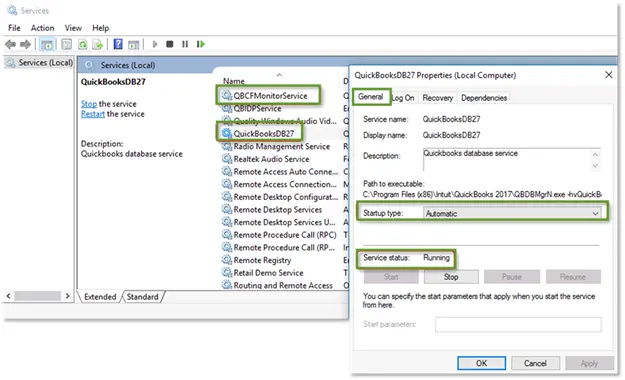Open the Recovery tab
This screenshot has height=380, width=625.
pyautogui.click(x=438, y=98)
